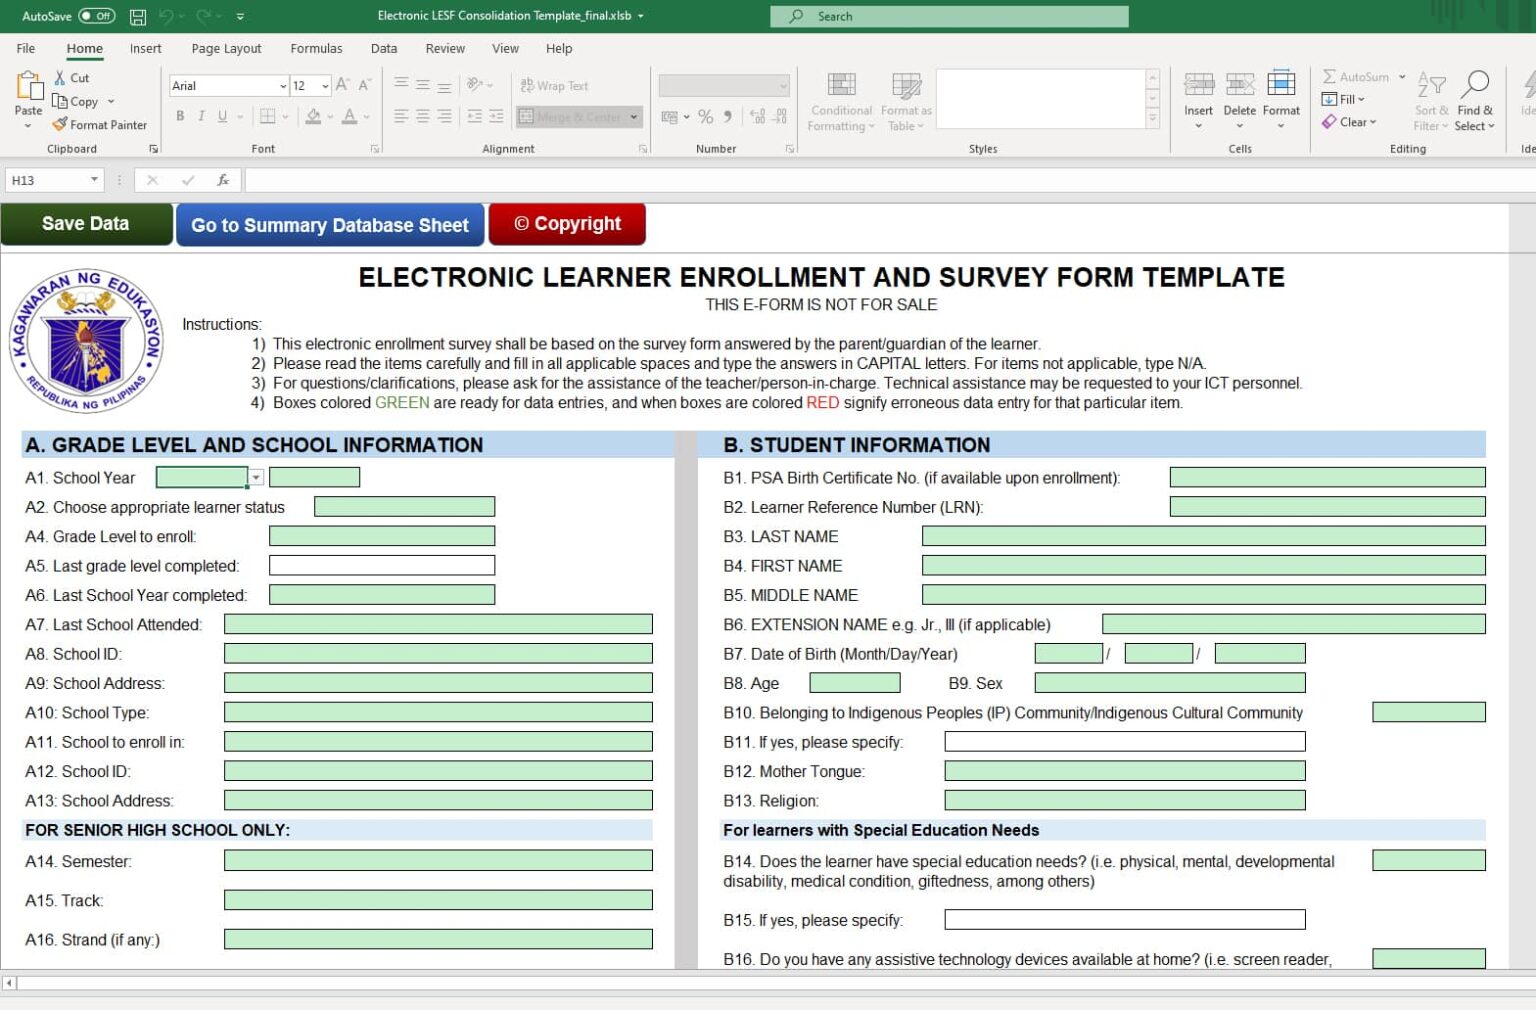
Task: Click the Wrap Text icon
Action: coord(554,85)
